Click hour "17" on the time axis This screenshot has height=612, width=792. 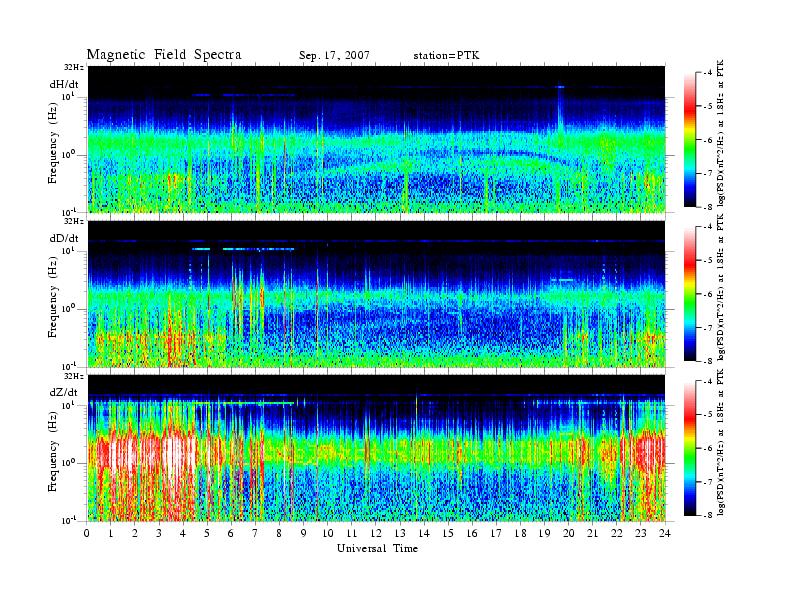[x=496, y=533]
